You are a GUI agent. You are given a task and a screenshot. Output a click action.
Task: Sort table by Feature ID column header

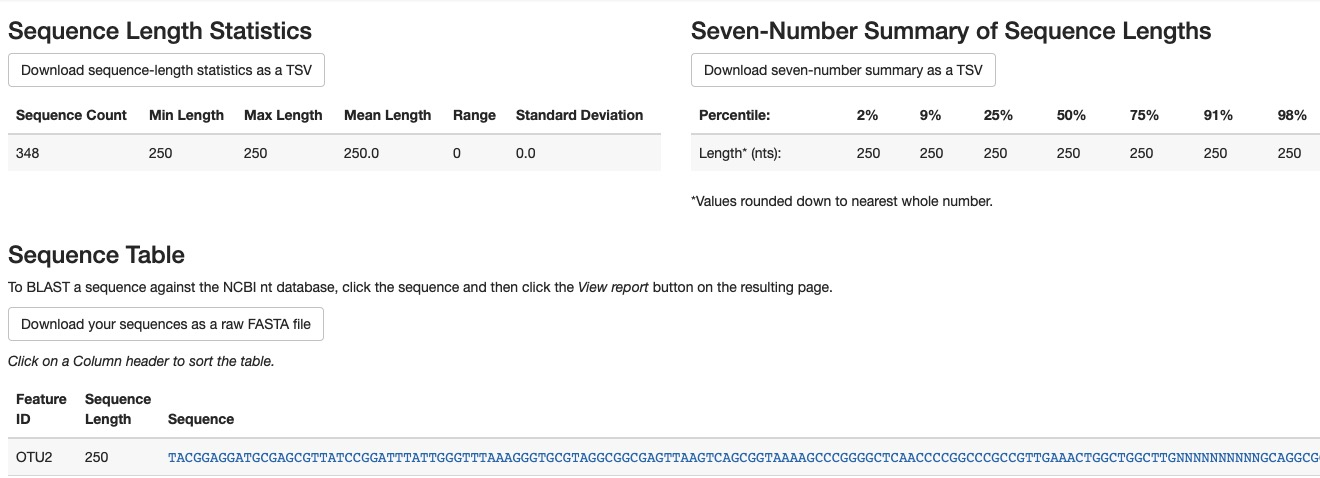41,409
